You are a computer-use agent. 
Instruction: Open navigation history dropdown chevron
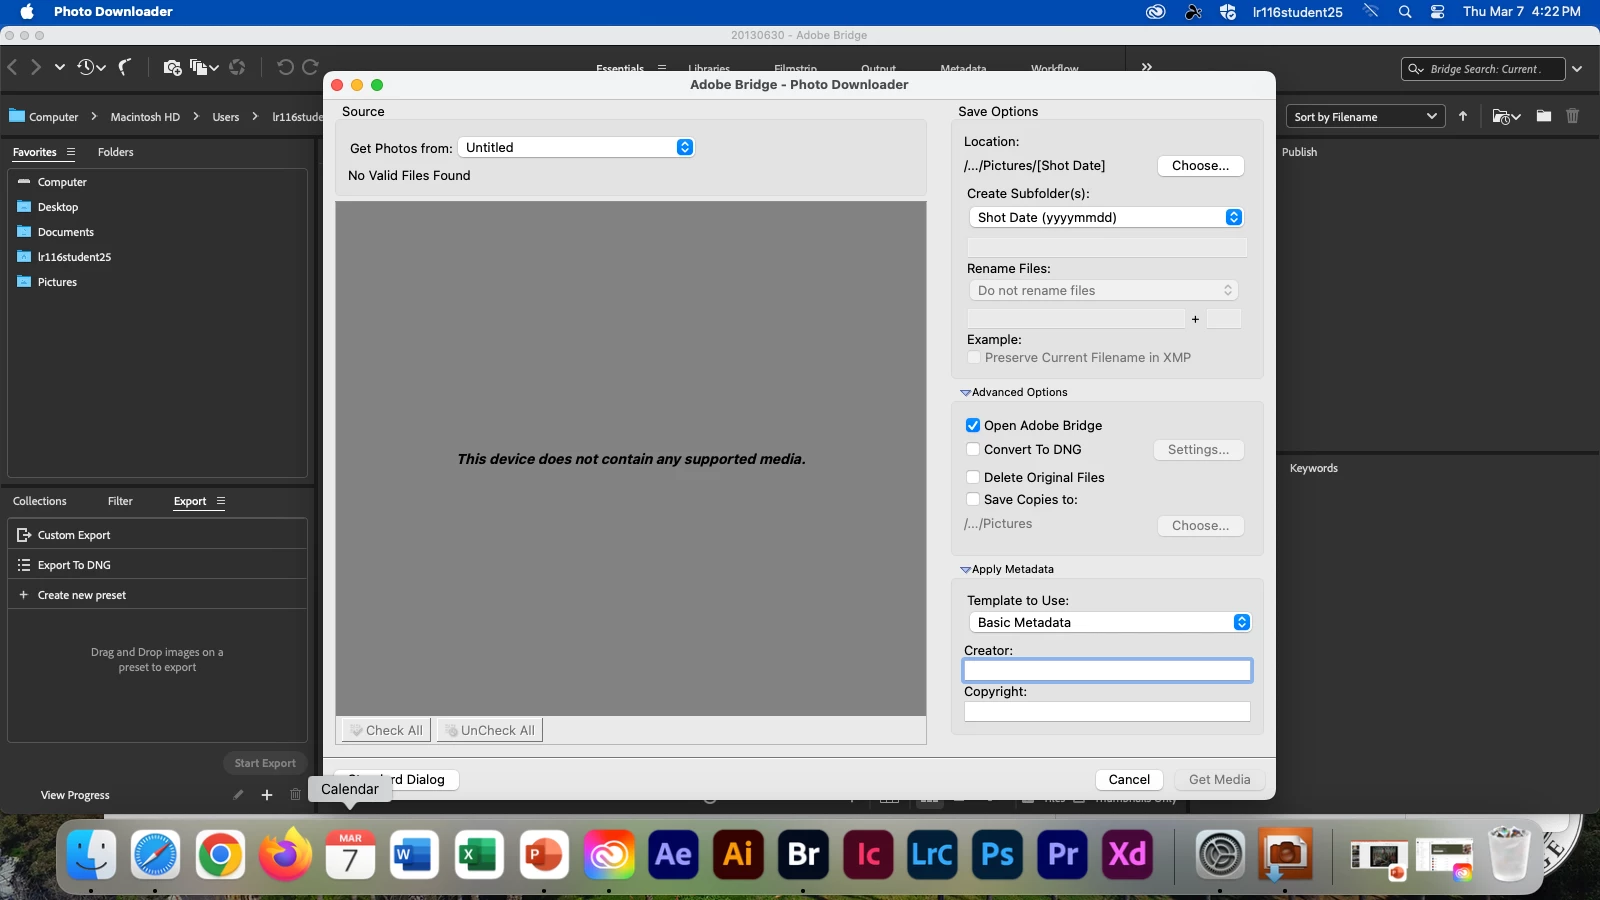[60, 67]
